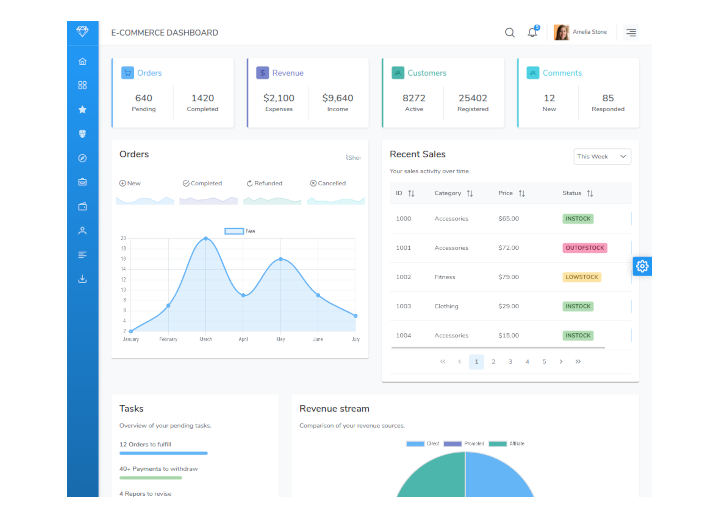Open the search magnifier in the top bar
Screen dimensions: 720x520
[x=510, y=33]
